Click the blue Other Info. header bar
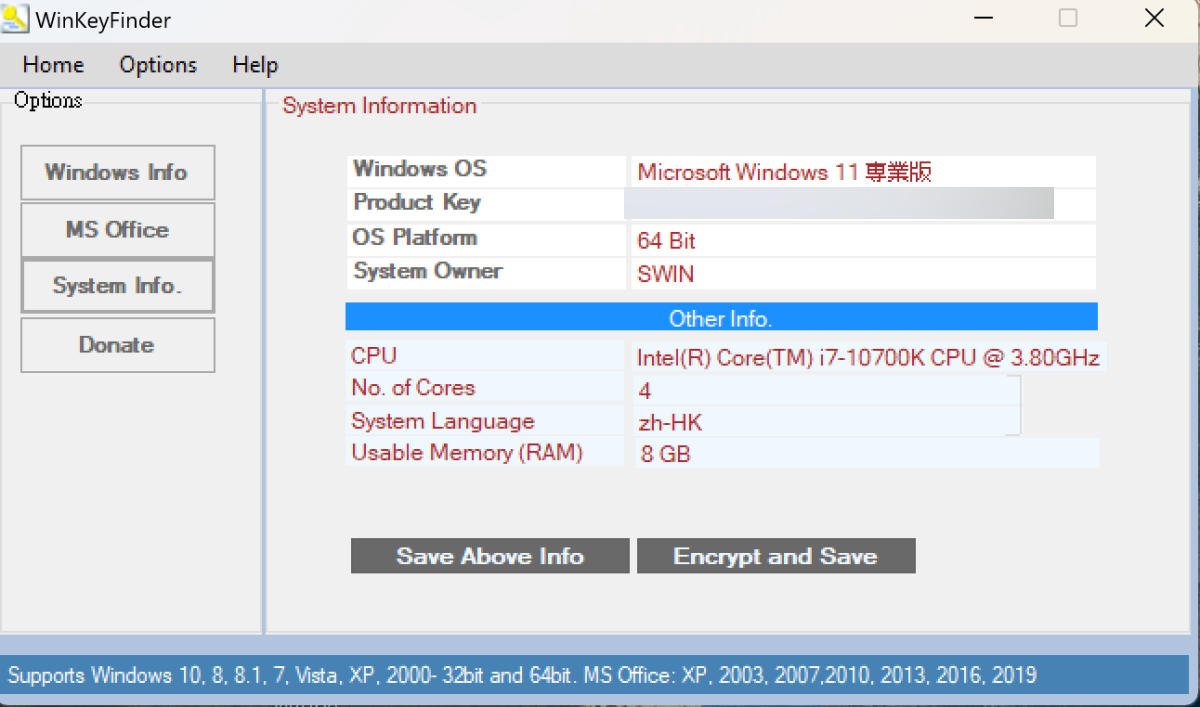The width and height of the screenshot is (1200, 707). click(x=721, y=318)
